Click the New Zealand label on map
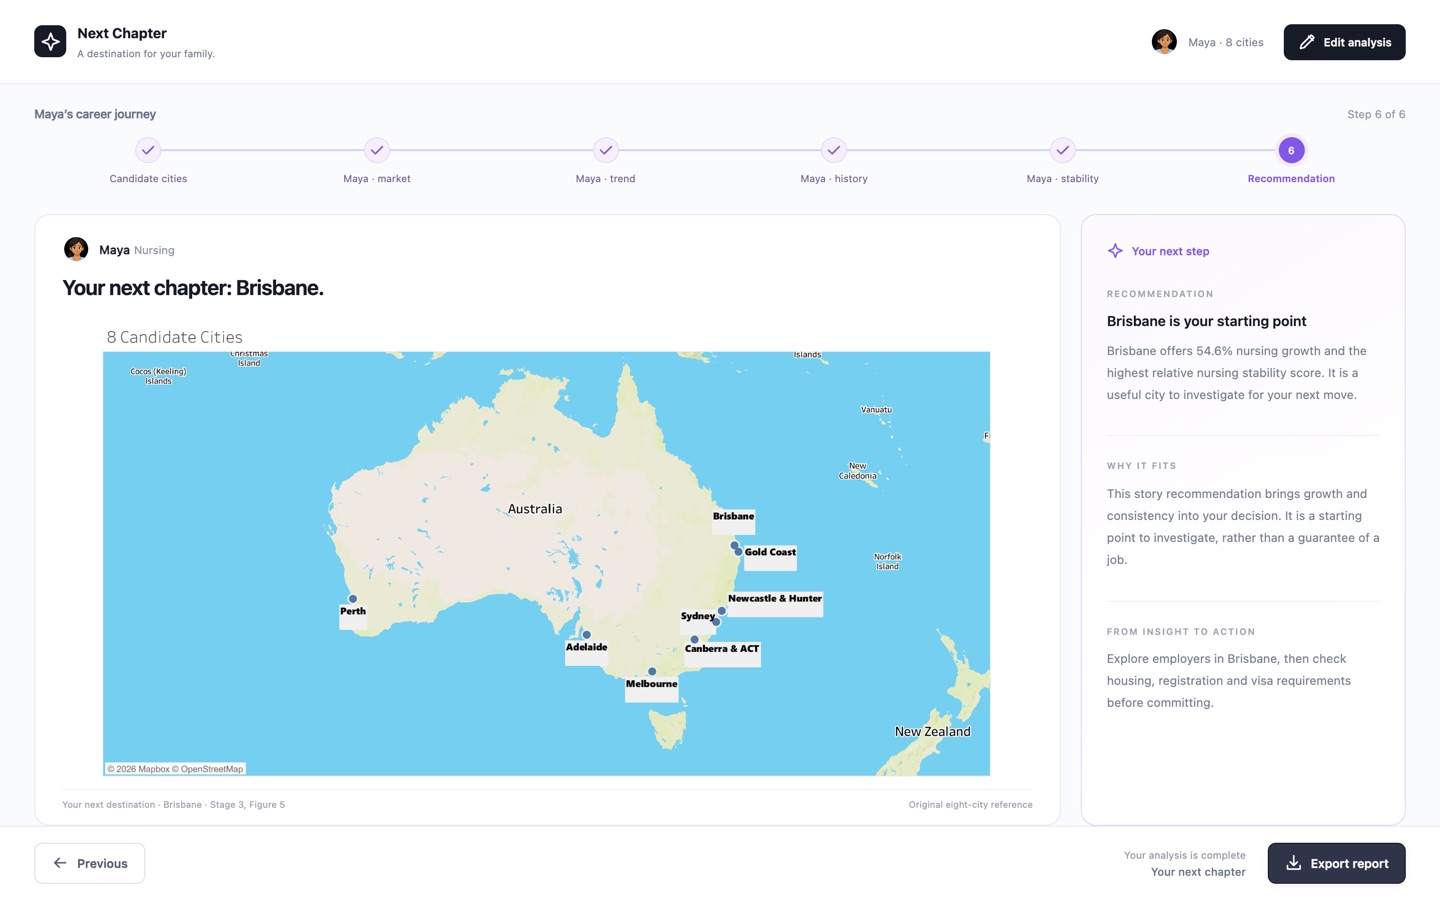 click(932, 732)
